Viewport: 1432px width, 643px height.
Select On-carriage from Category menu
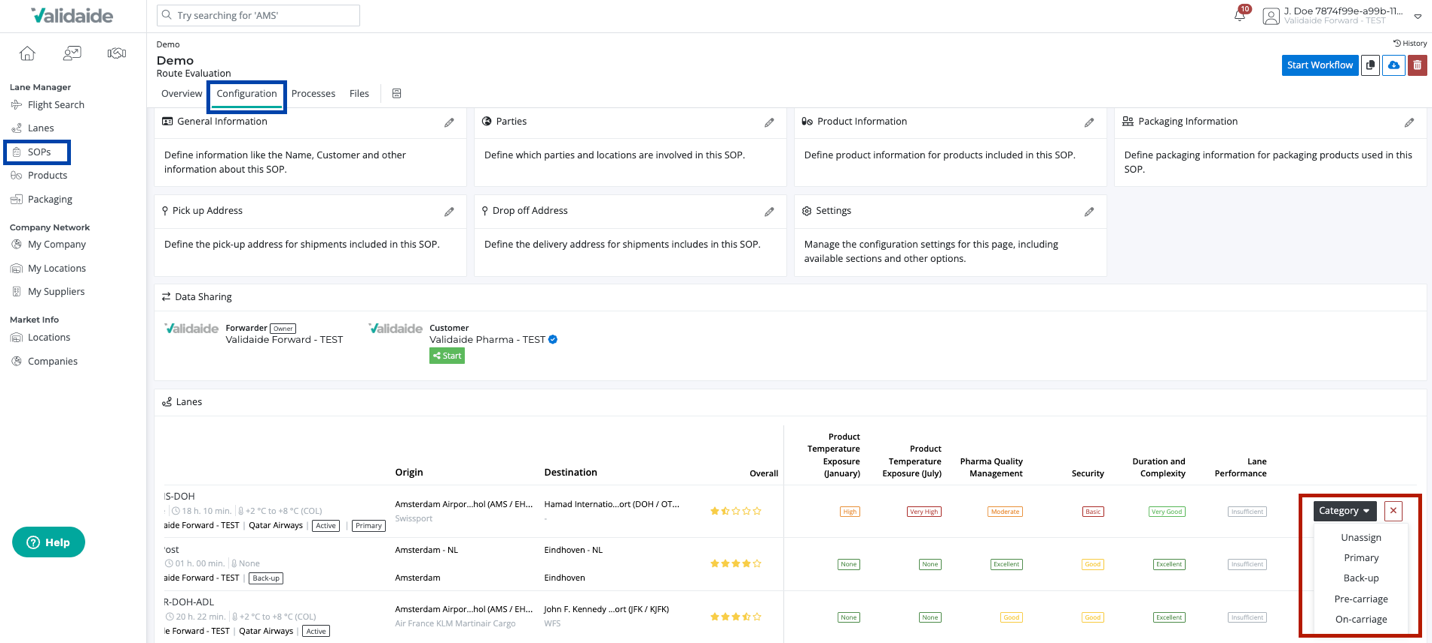pyautogui.click(x=1361, y=619)
